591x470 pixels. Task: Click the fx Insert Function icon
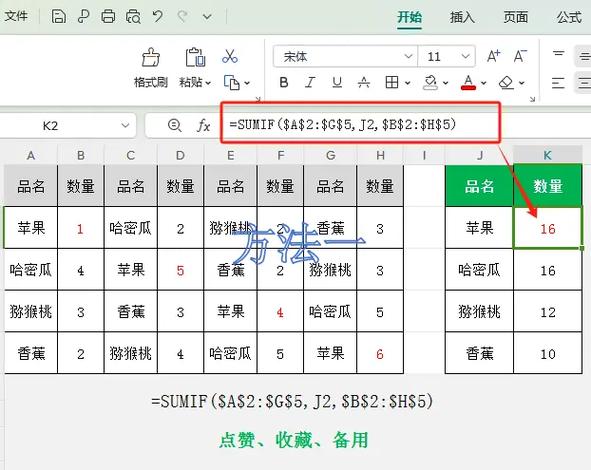point(204,125)
